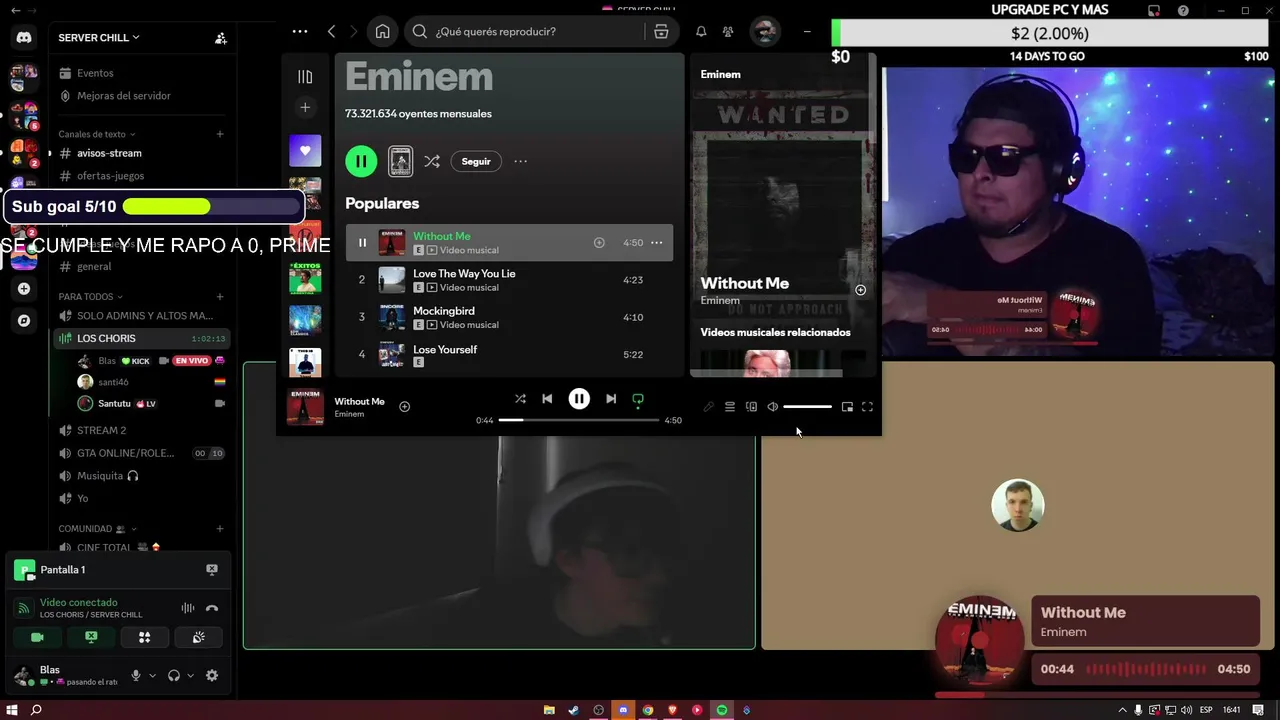Mute the Discord microphone
Screen dimensions: 1280x720
pyautogui.click(x=136, y=675)
